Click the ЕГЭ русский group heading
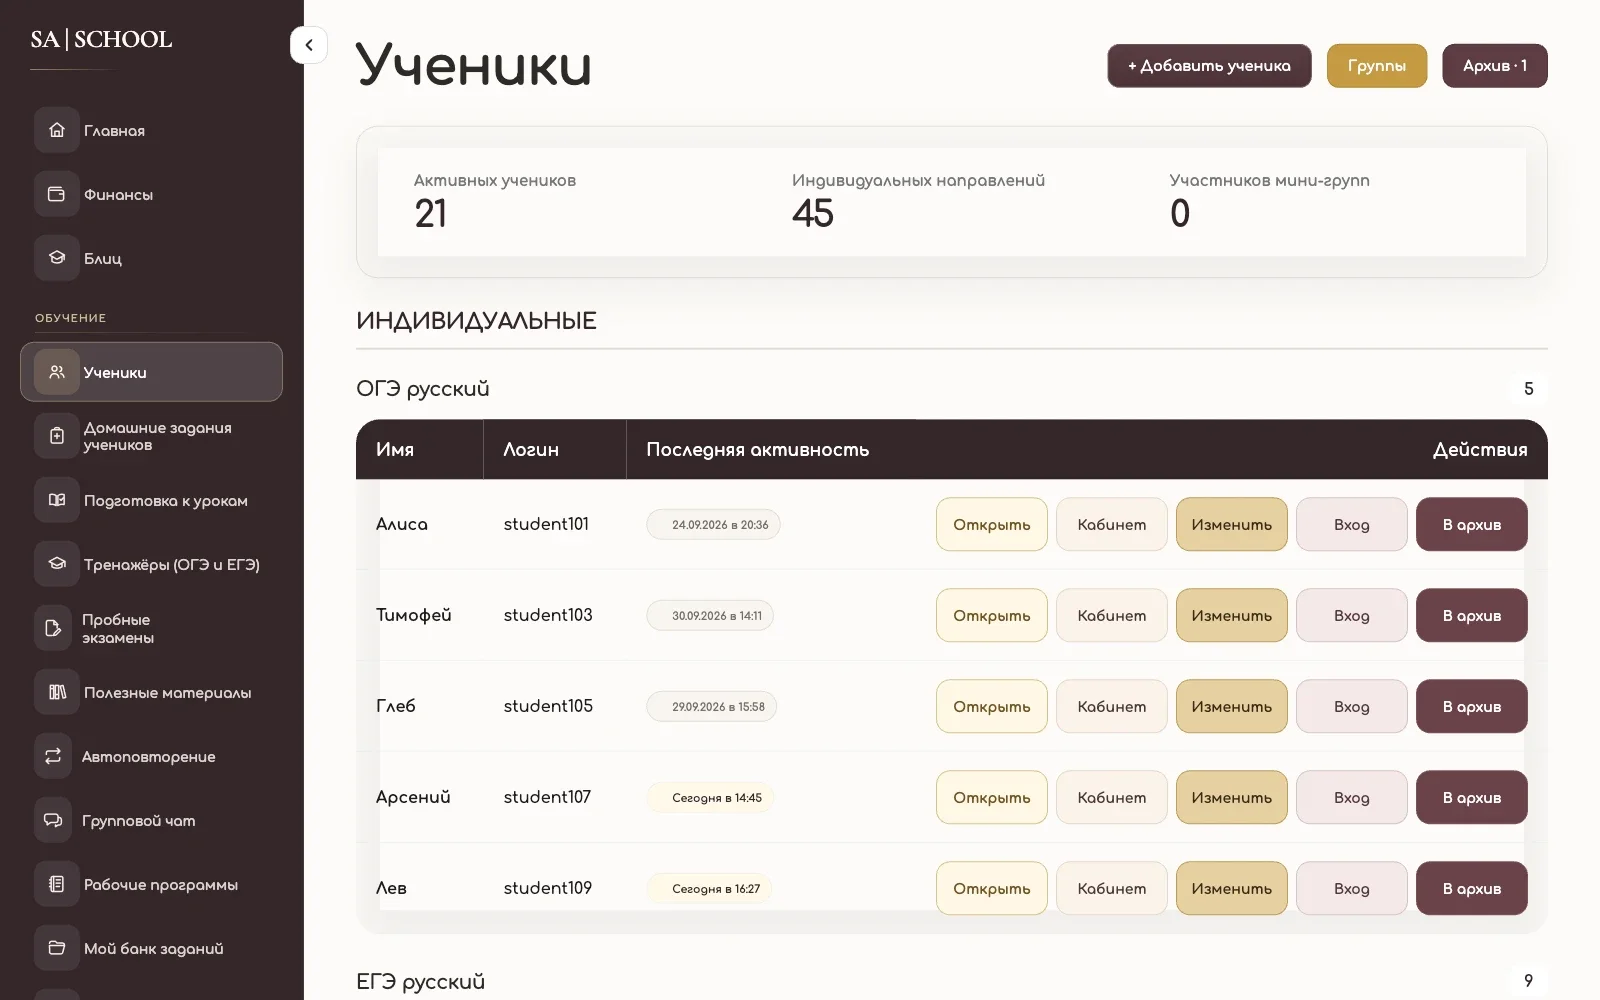 pos(421,981)
